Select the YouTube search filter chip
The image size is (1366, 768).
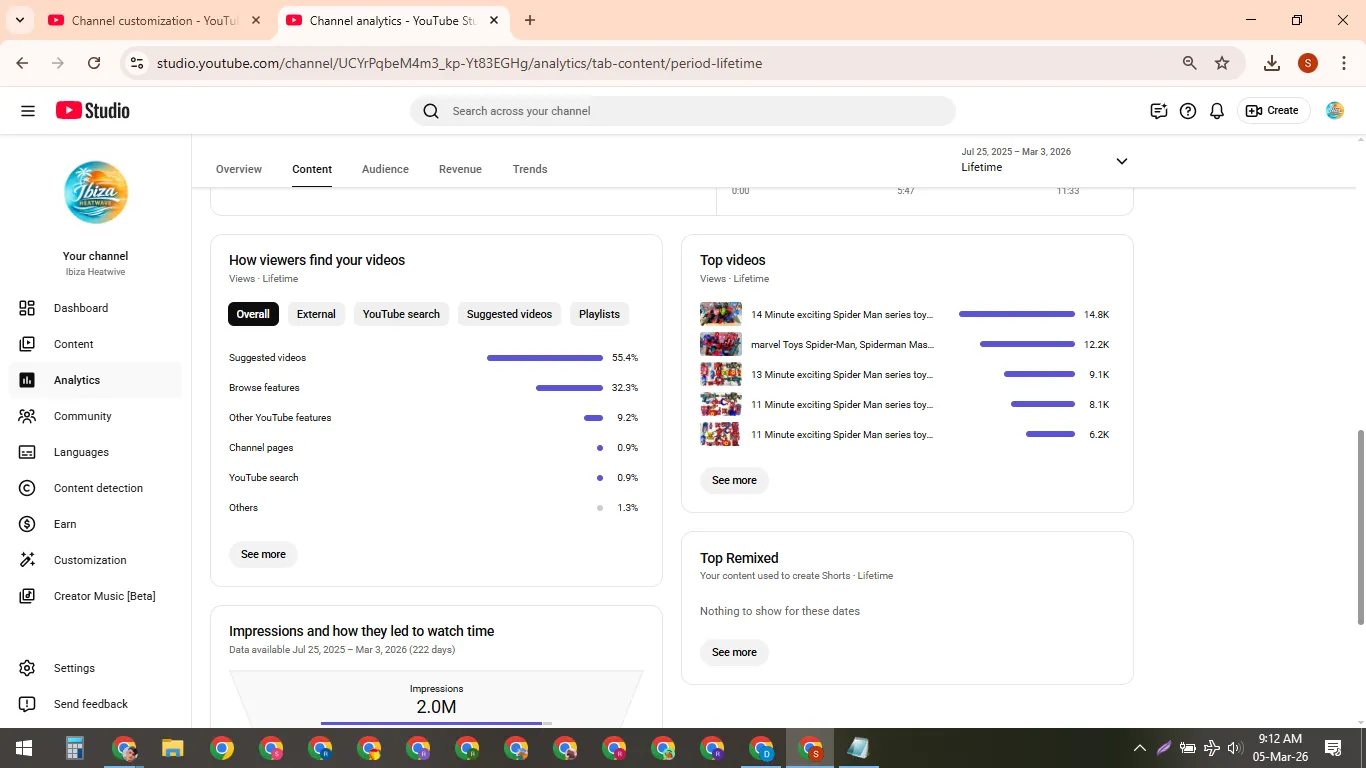pyautogui.click(x=401, y=314)
